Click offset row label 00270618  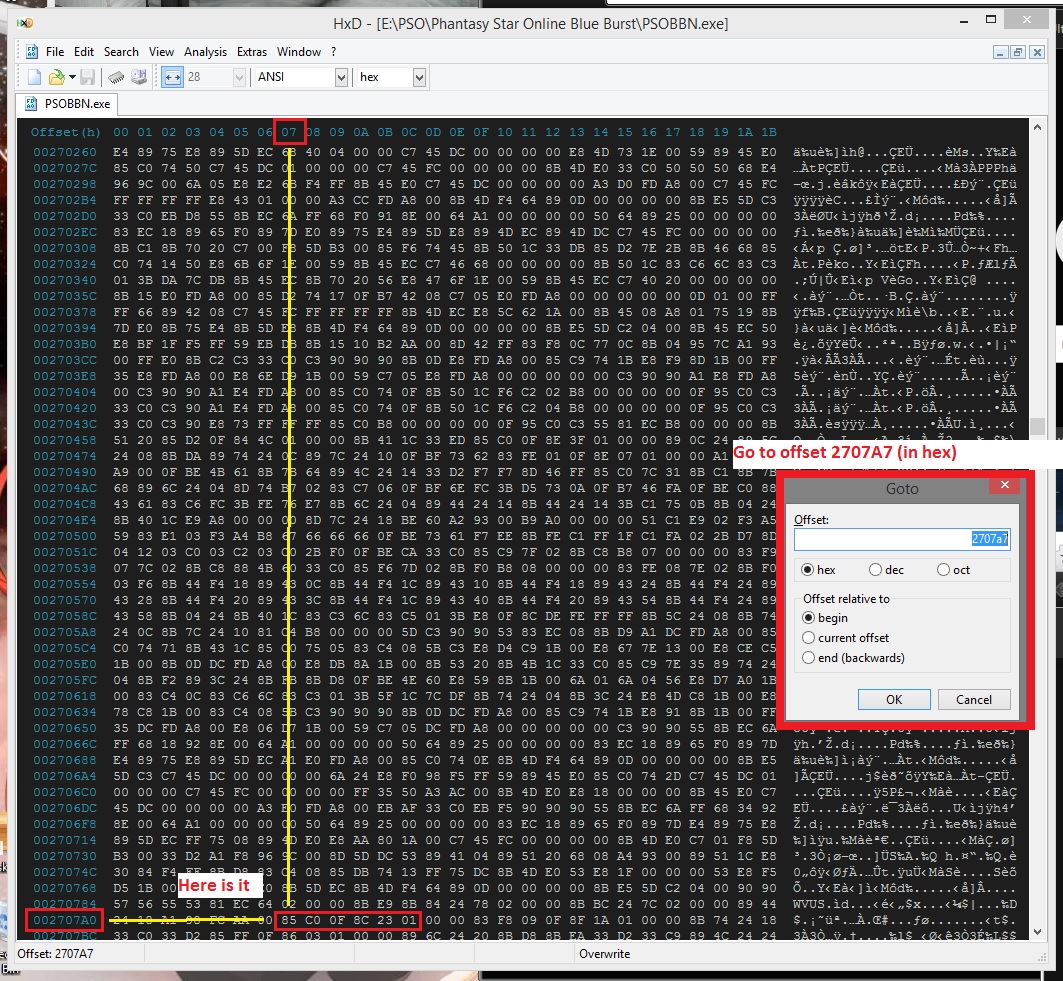point(65,696)
